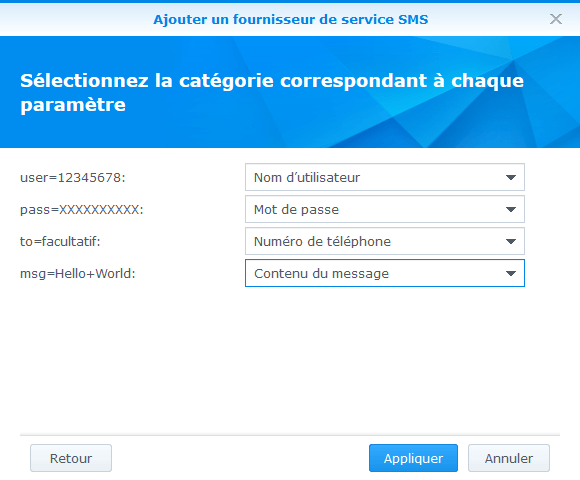Click the arrow on Contenu du message dropdown
The width and height of the screenshot is (580, 480).
pos(511,273)
